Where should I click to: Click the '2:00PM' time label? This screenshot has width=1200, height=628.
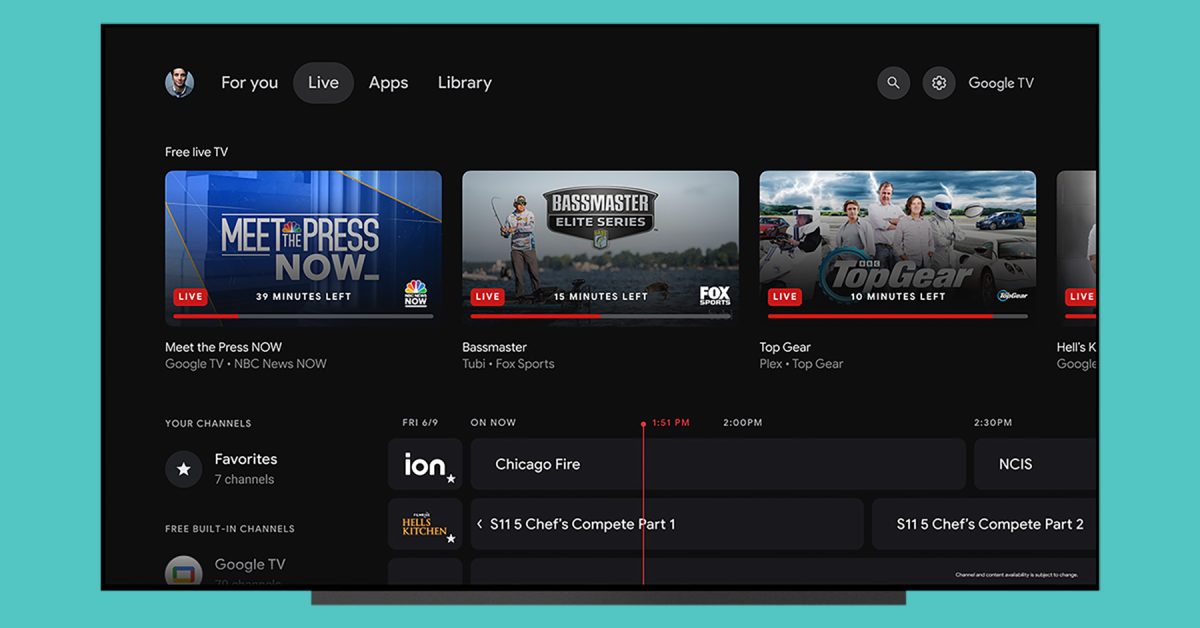tap(743, 423)
